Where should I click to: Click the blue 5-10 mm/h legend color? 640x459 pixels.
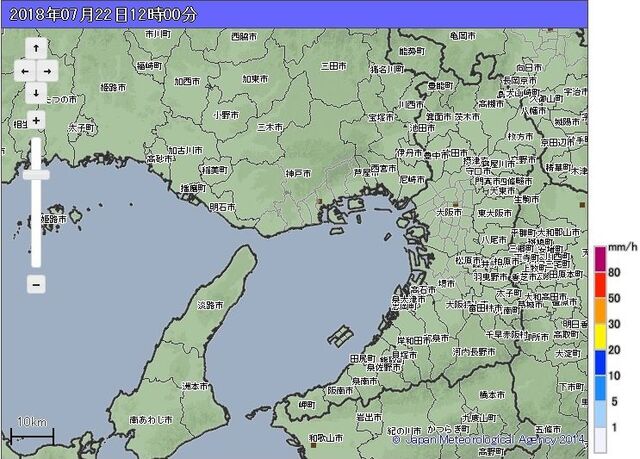(x=600, y=388)
